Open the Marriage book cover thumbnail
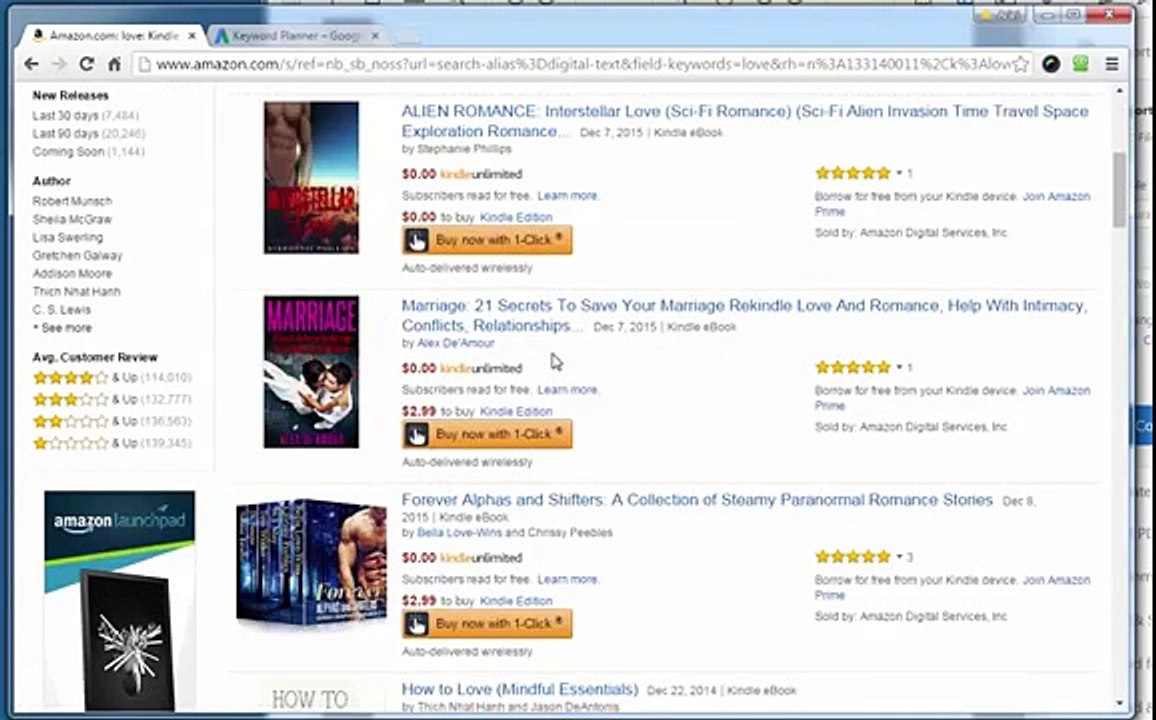1156x720 pixels. click(311, 371)
